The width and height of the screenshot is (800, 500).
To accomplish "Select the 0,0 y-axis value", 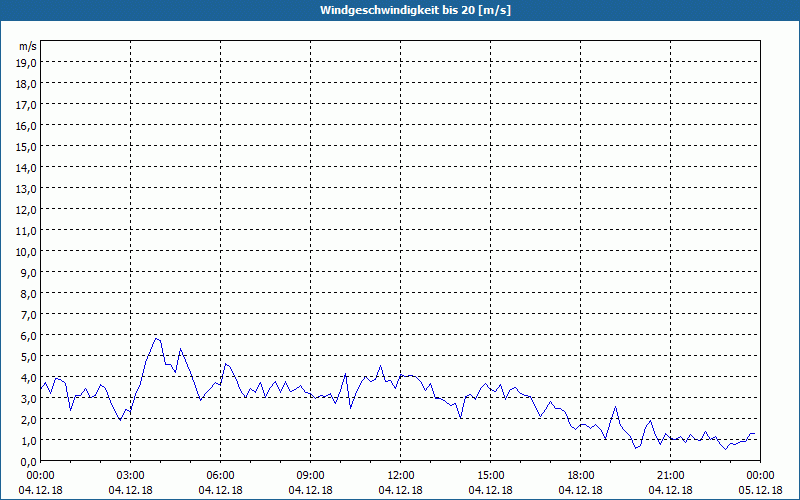I will click(29, 462).
